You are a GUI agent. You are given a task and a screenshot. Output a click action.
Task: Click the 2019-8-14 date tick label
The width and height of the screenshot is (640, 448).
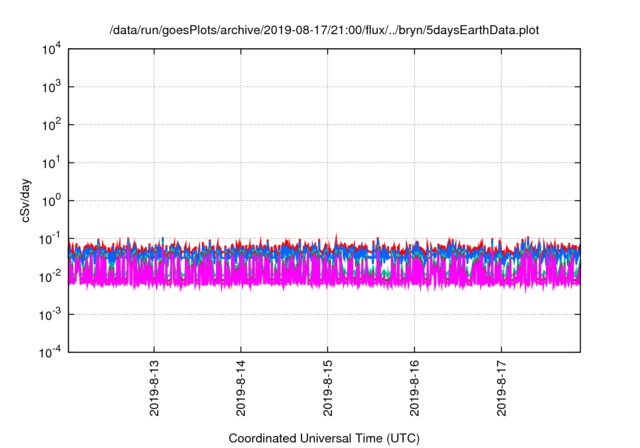point(241,388)
